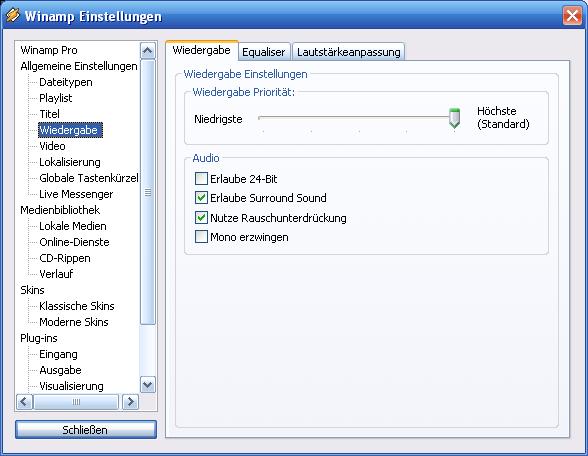Select Live Messenger entry

(x=76, y=194)
